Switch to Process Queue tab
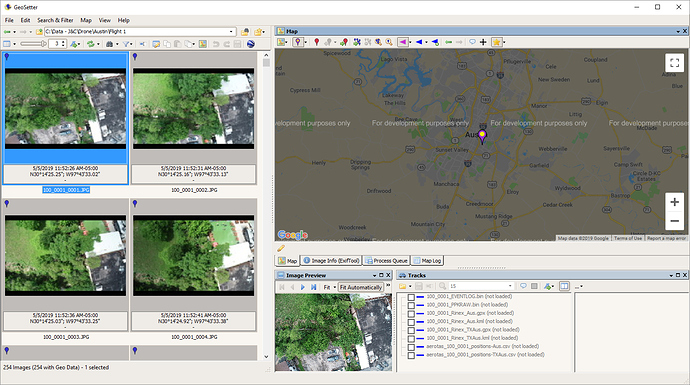 pyautogui.click(x=386, y=261)
